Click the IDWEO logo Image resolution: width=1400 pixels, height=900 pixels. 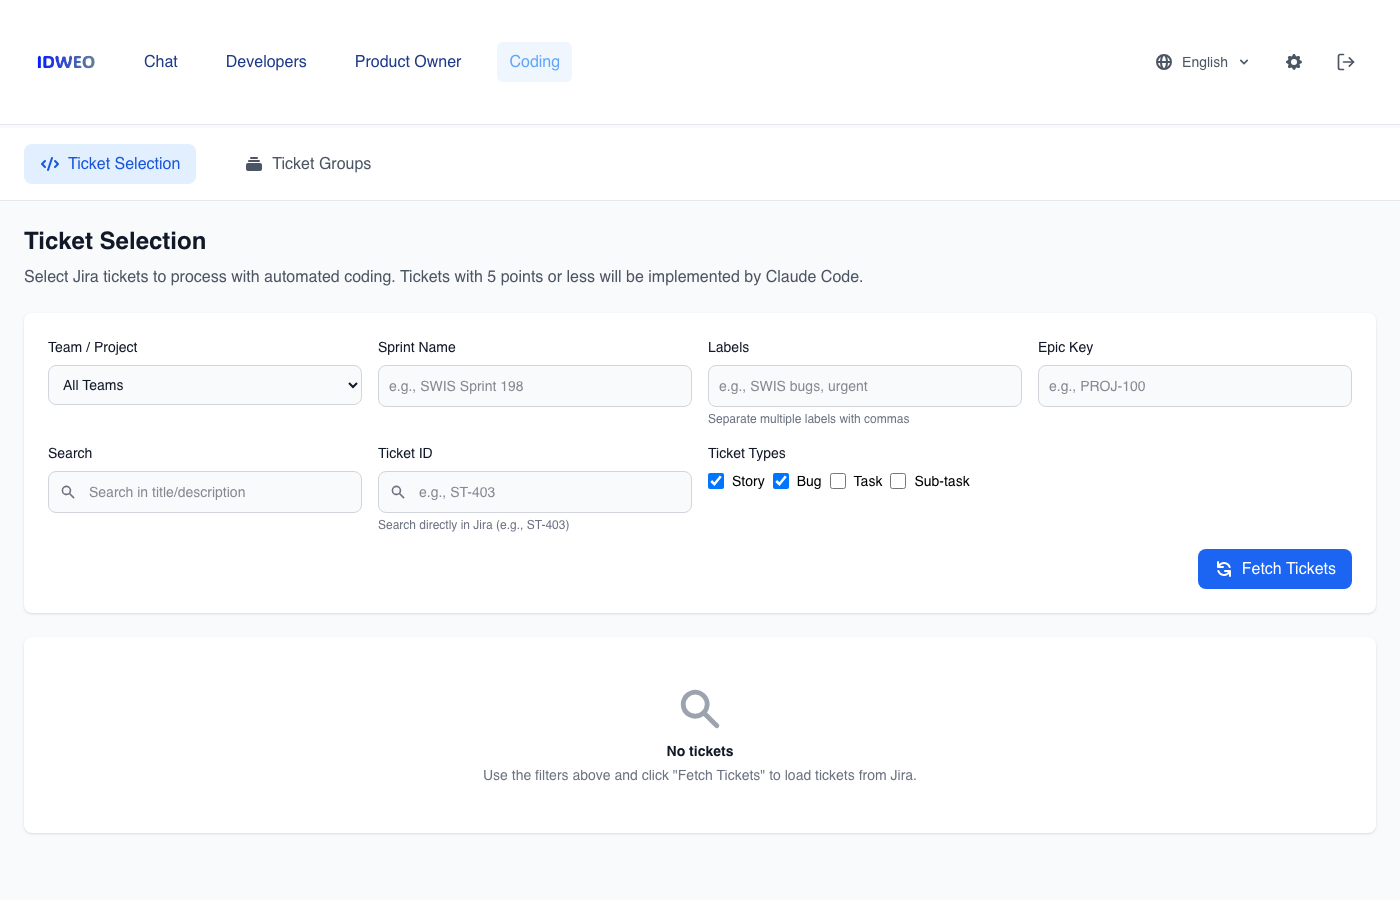click(x=65, y=61)
